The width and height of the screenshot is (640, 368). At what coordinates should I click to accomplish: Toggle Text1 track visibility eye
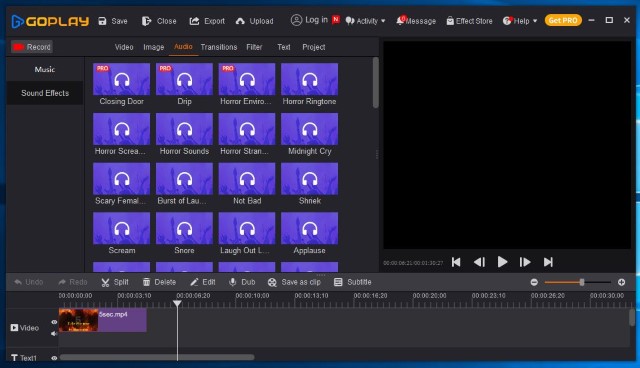[x=54, y=358]
